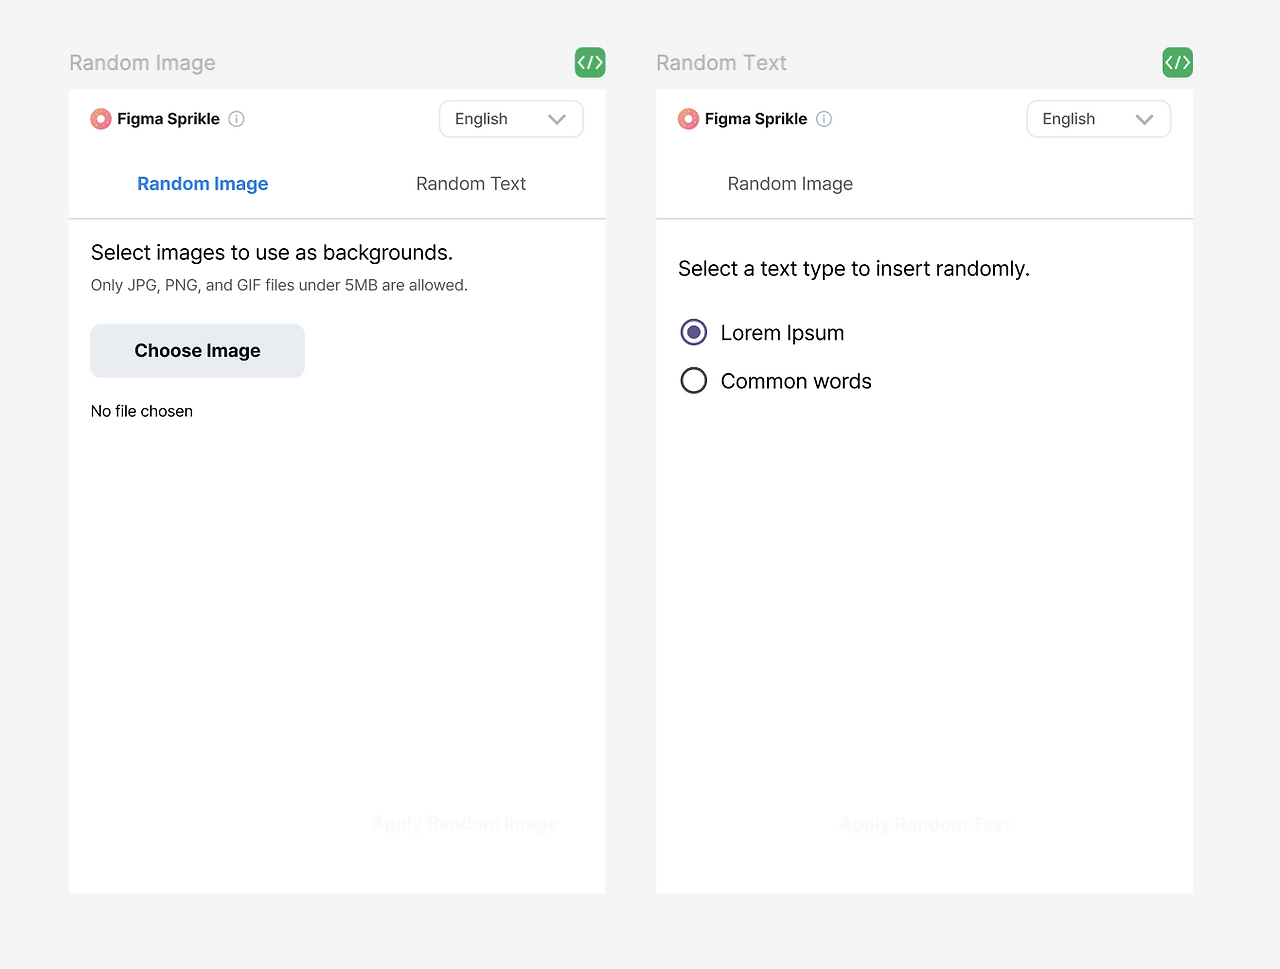This screenshot has height=969, width=1280.
Task: Choose the Common words radio option
Action: pos(694,381)
